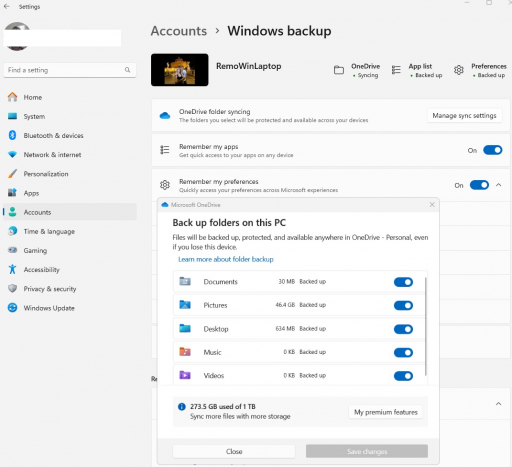Click the Save changes button

pyautogui.click(x=367, y=451)
